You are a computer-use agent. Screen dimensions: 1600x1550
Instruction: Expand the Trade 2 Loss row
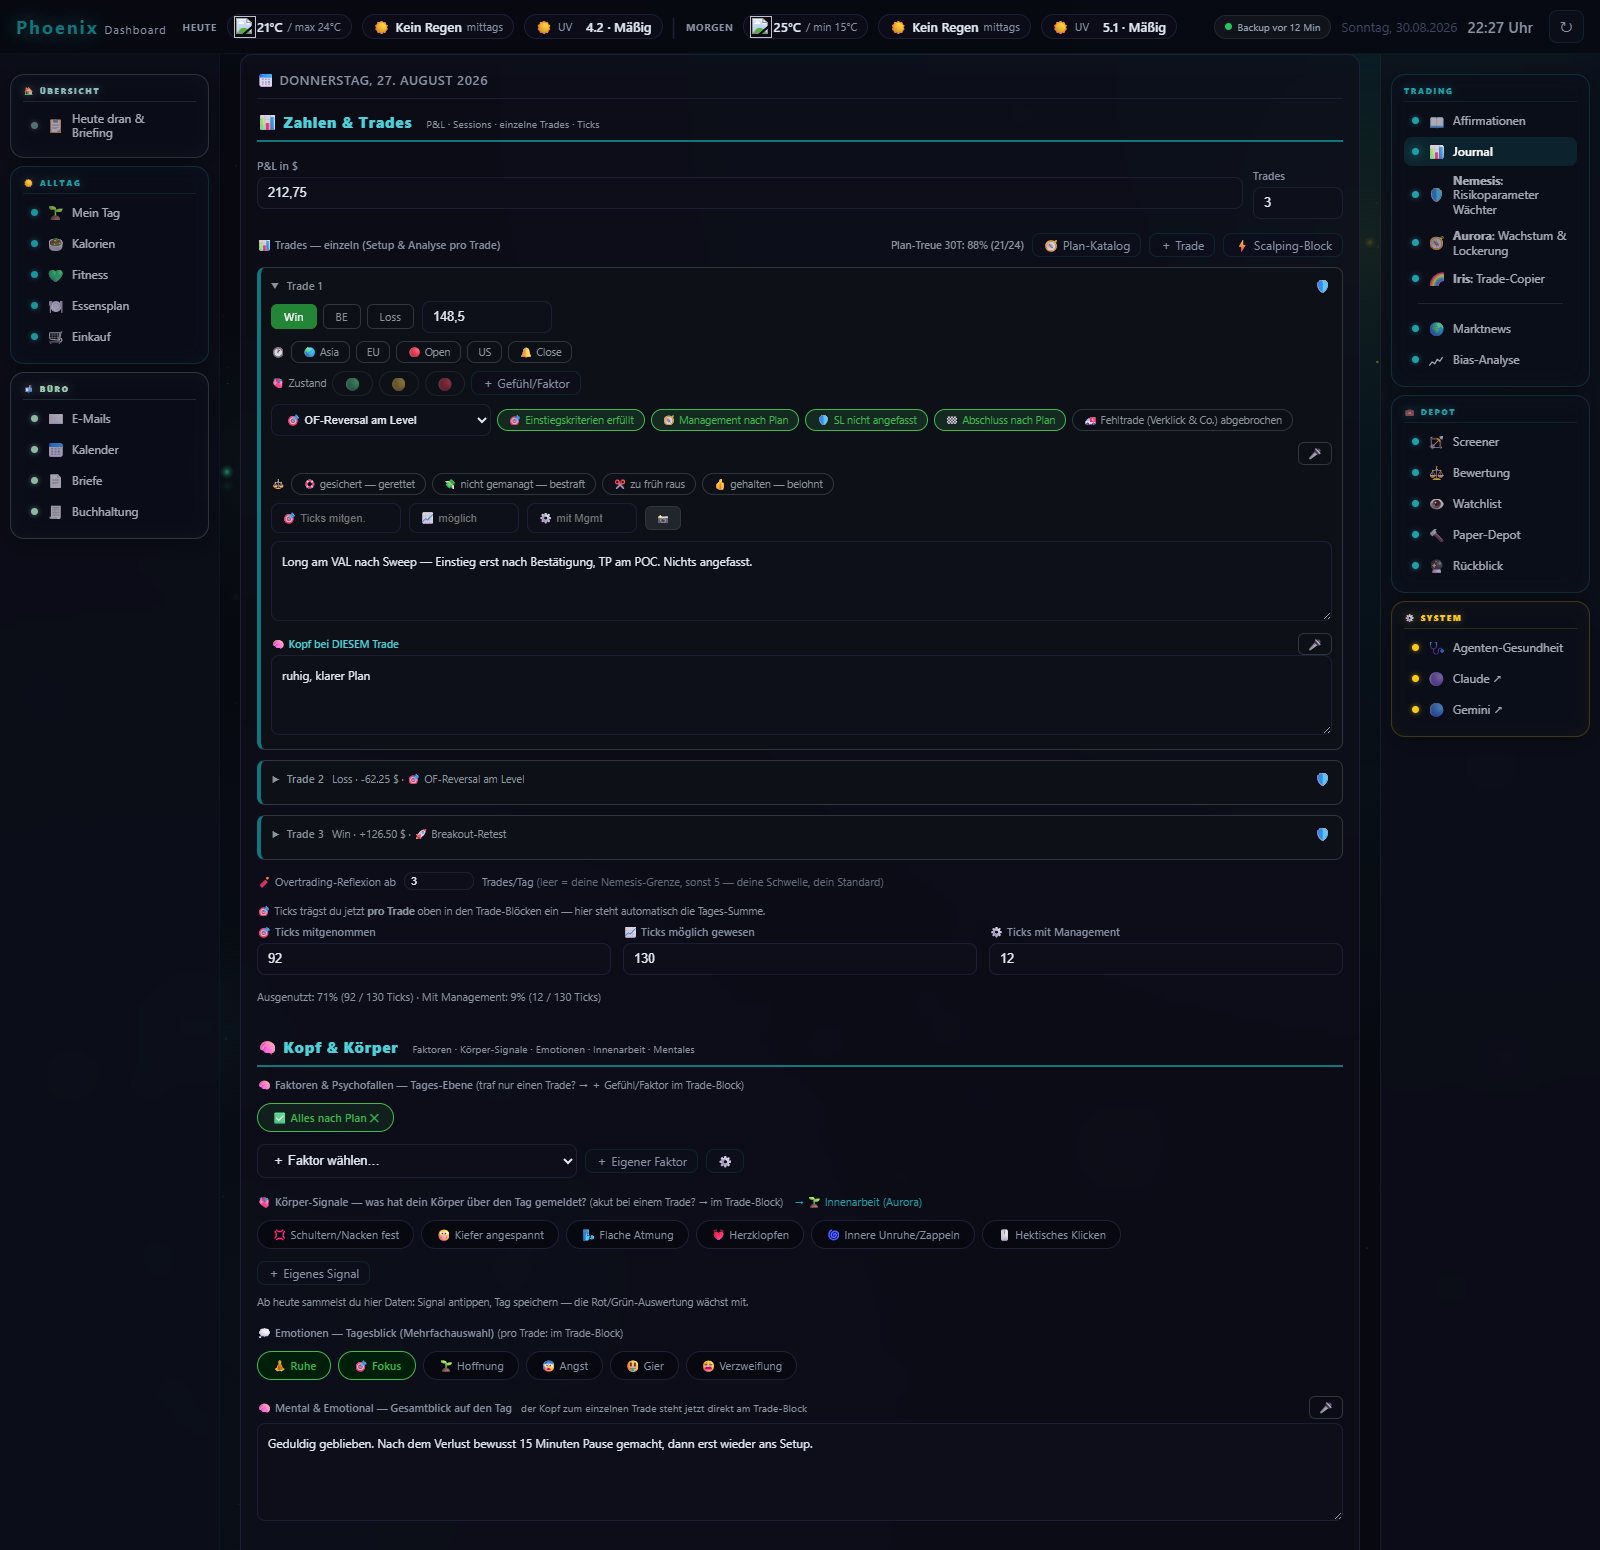pos(799,779)
